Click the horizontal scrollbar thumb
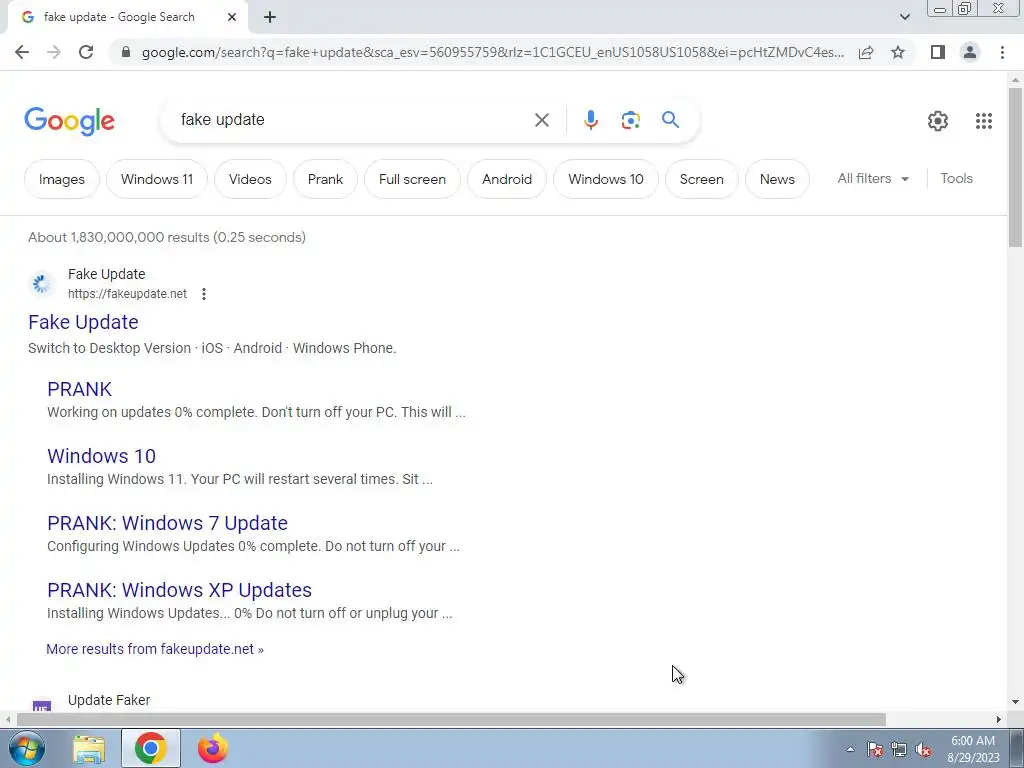1024x768 pixels. click(x=451, y=720)
